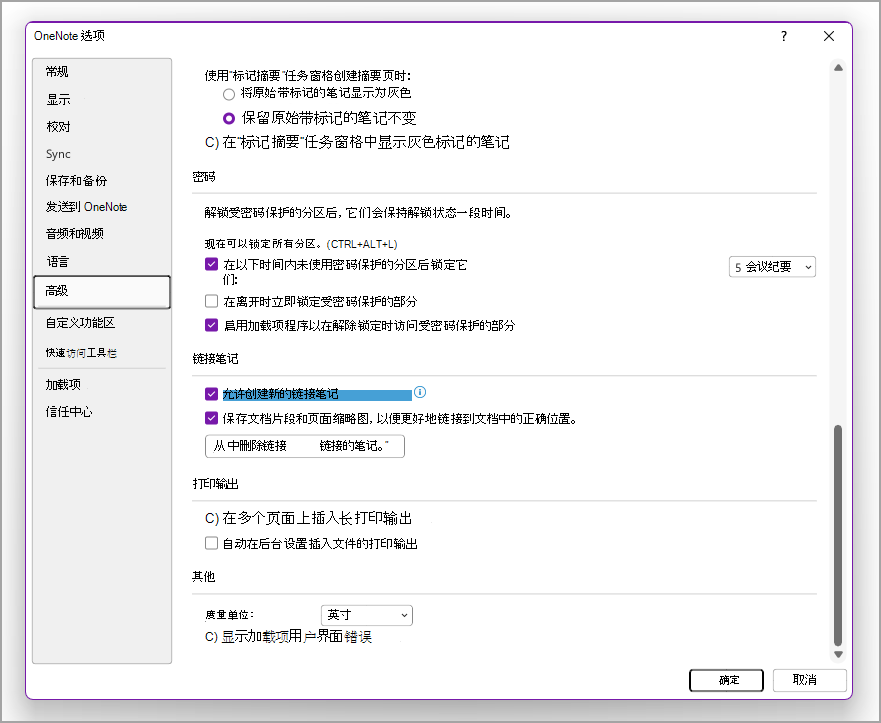Switch to the 显示 category

click(102, 99)
